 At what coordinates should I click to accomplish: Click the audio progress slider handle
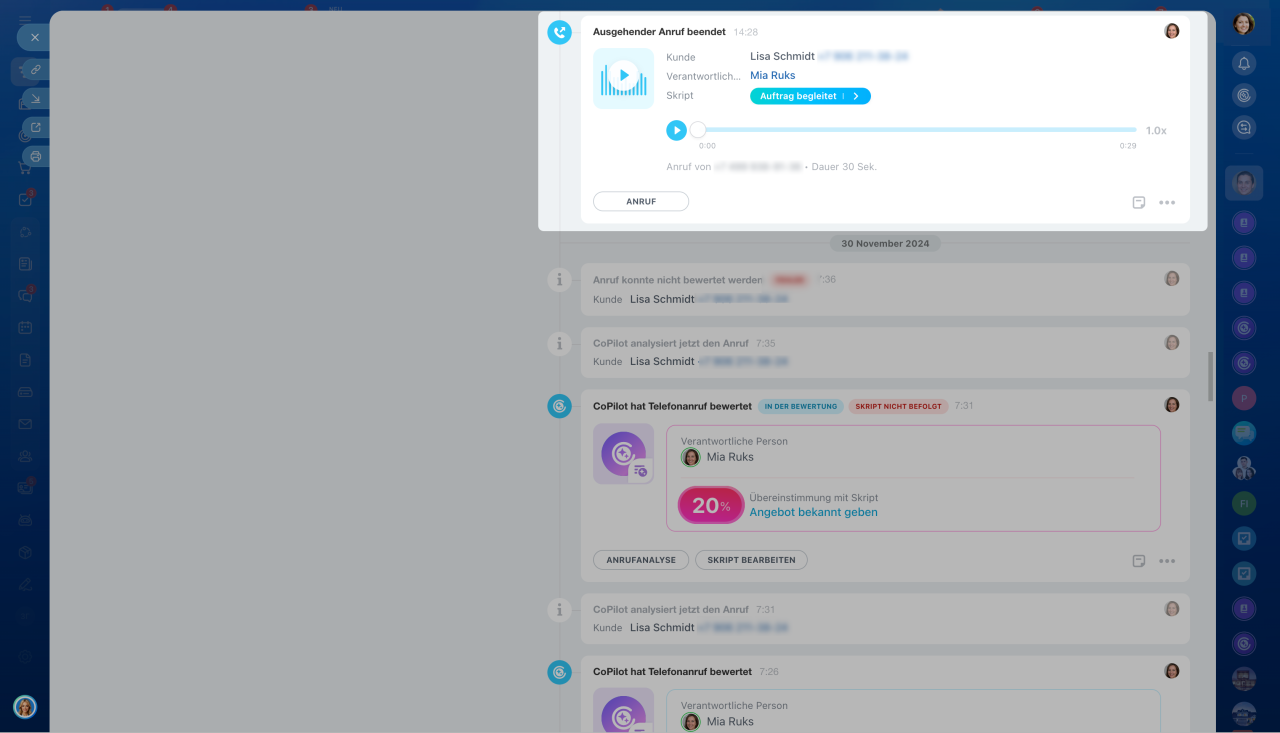(x=698, y=130)
